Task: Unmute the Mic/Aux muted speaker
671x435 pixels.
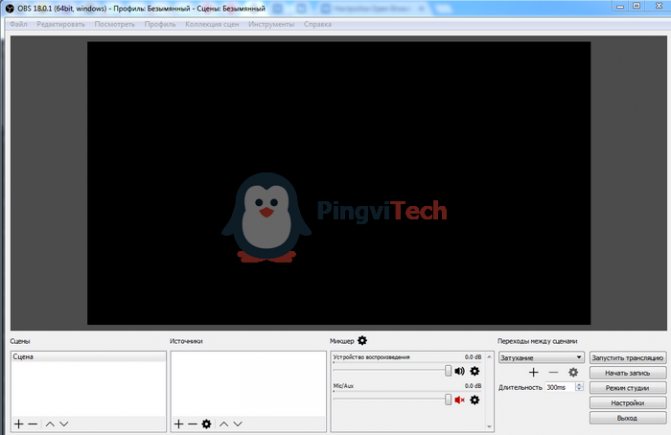Action: click(x=460, y=400)
